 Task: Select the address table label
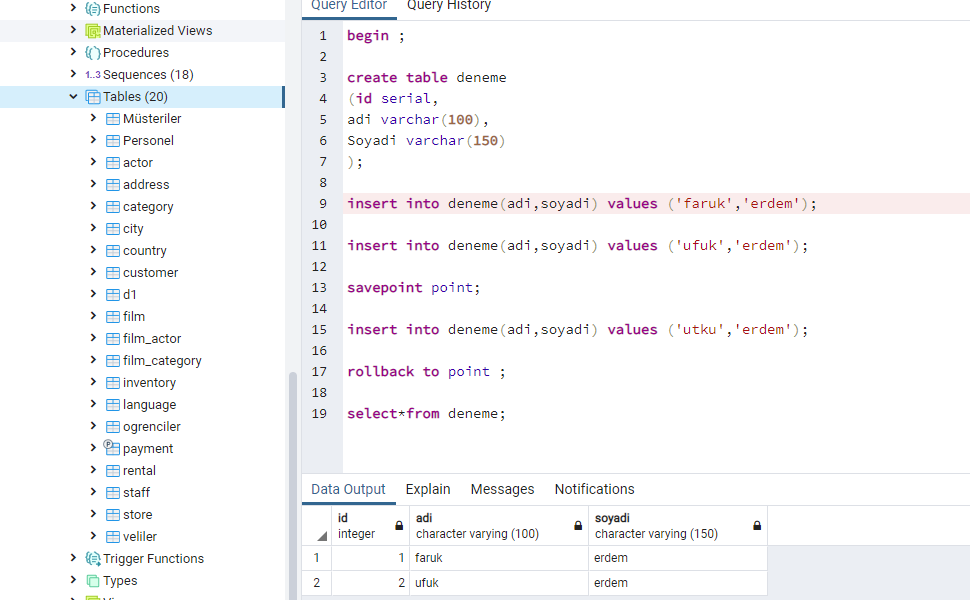pyautogui.click(x=146, y=185)
